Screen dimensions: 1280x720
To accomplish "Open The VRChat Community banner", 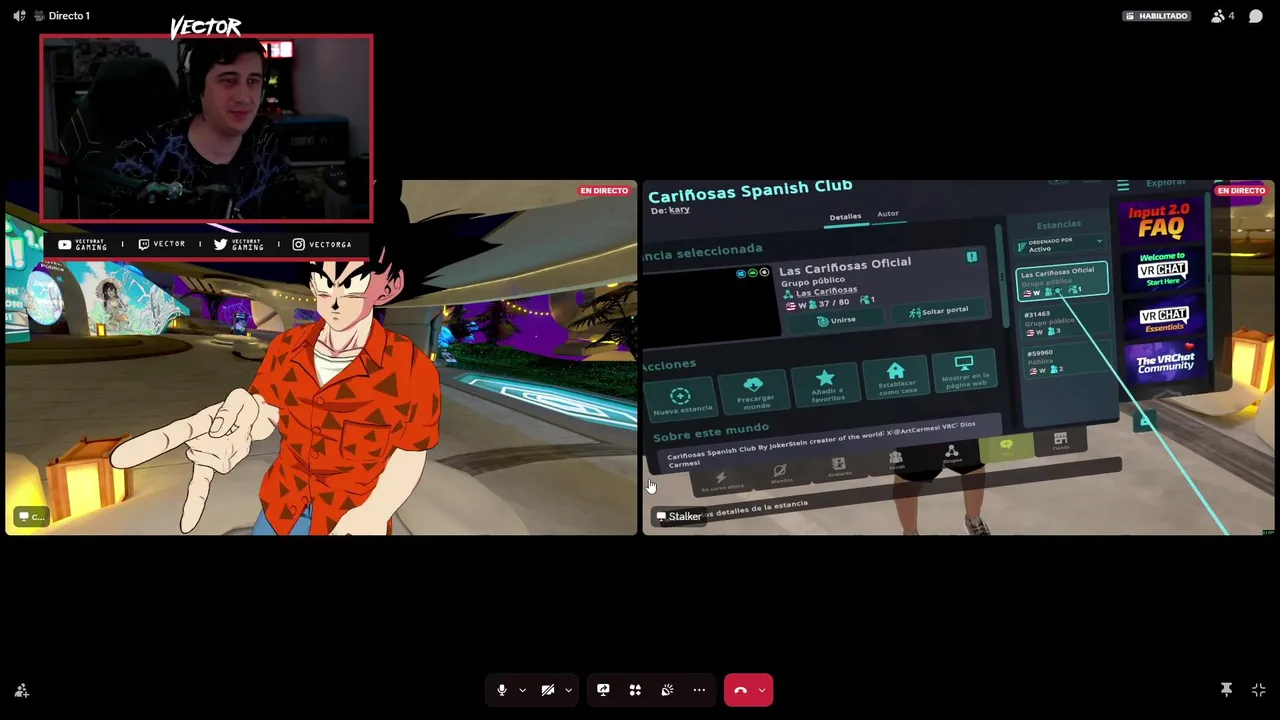I will pyautogui.click(x=1165, y=361).
